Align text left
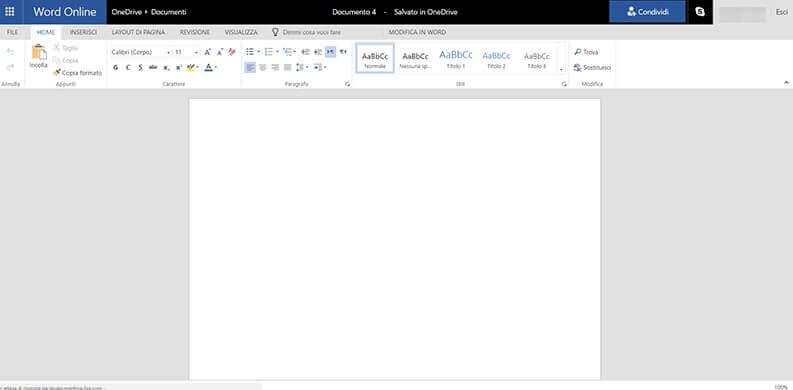Viewport: 793px width, 390px height. 250,67
